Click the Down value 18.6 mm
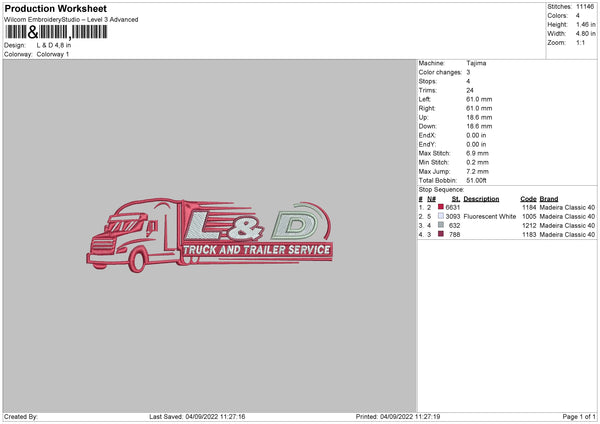 click(x=479, y=126)
